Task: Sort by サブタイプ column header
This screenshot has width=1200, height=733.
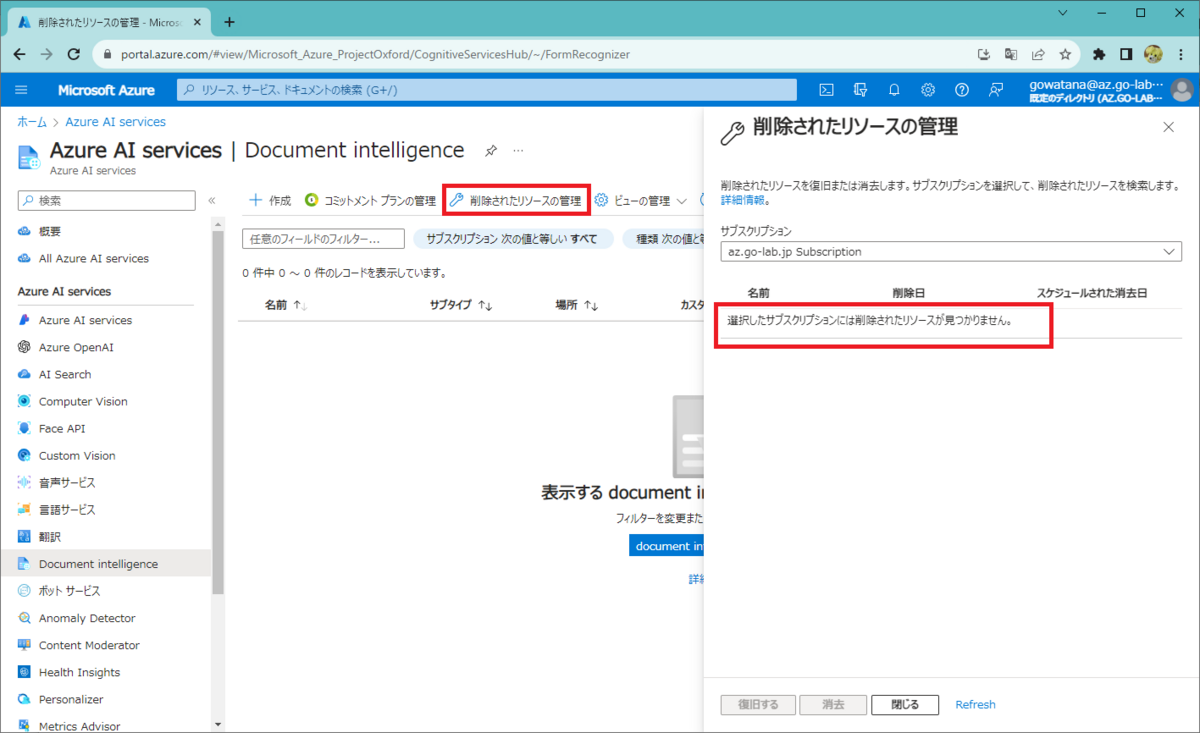Action: click(x=461, y=305)
